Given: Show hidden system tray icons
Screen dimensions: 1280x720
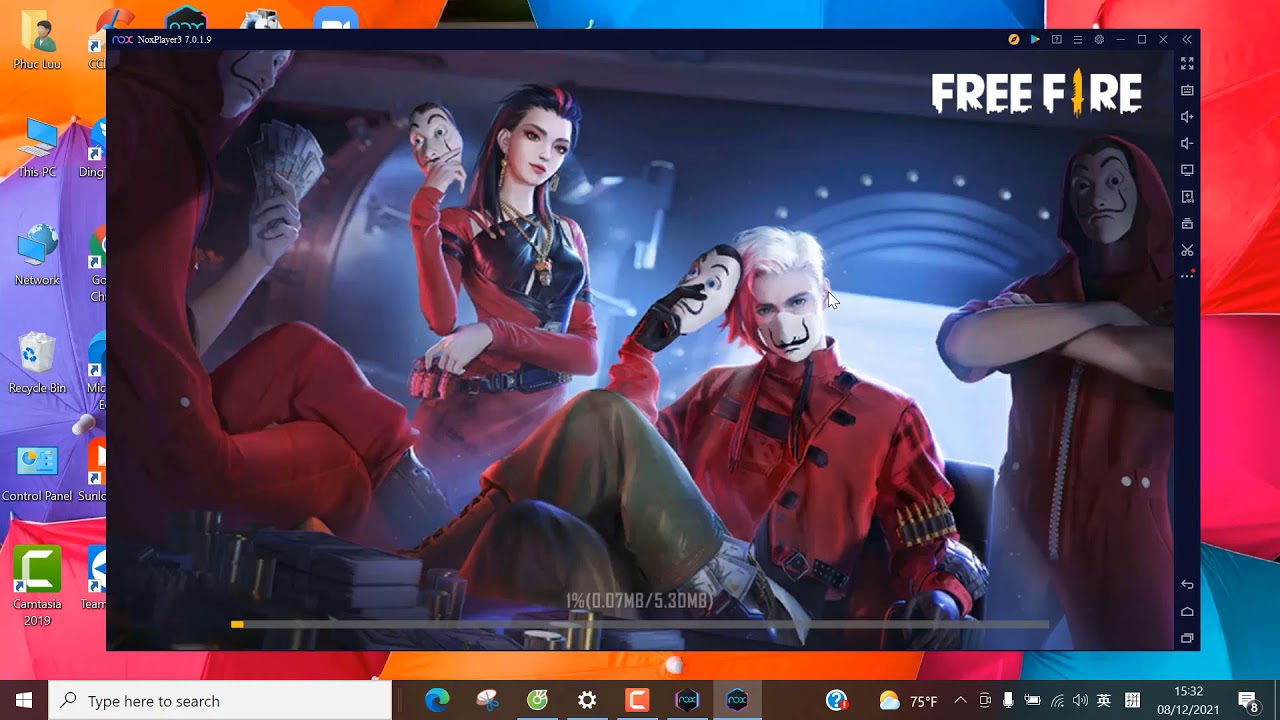Looking at the screenshot, I should pyautogui.click(x=961, y=701).
